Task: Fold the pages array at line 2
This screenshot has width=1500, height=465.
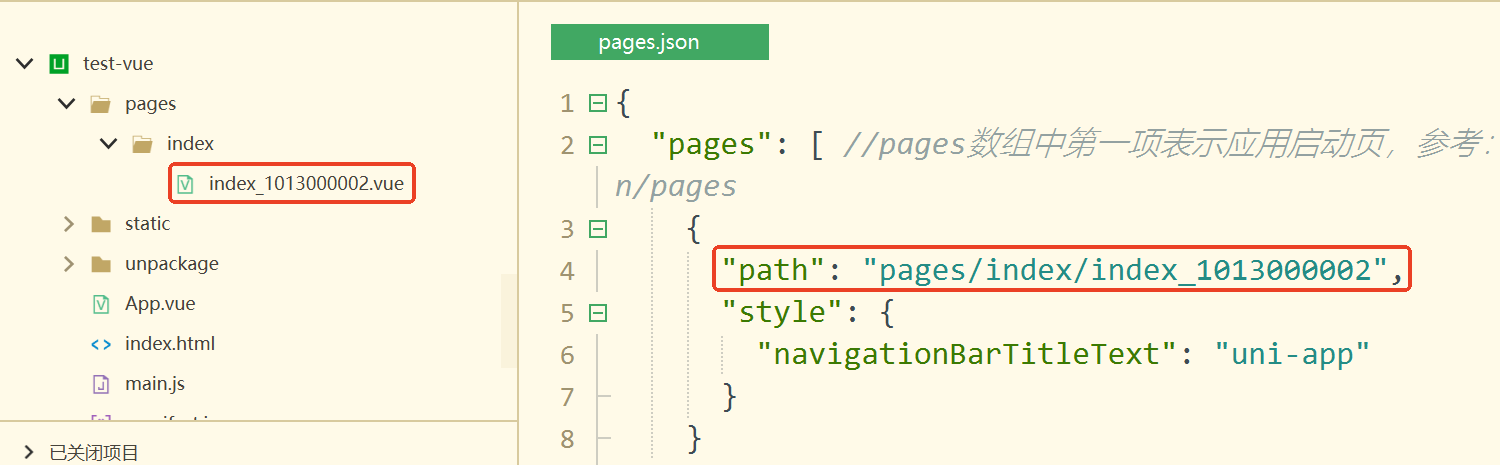Action: [x=598, y=145]
